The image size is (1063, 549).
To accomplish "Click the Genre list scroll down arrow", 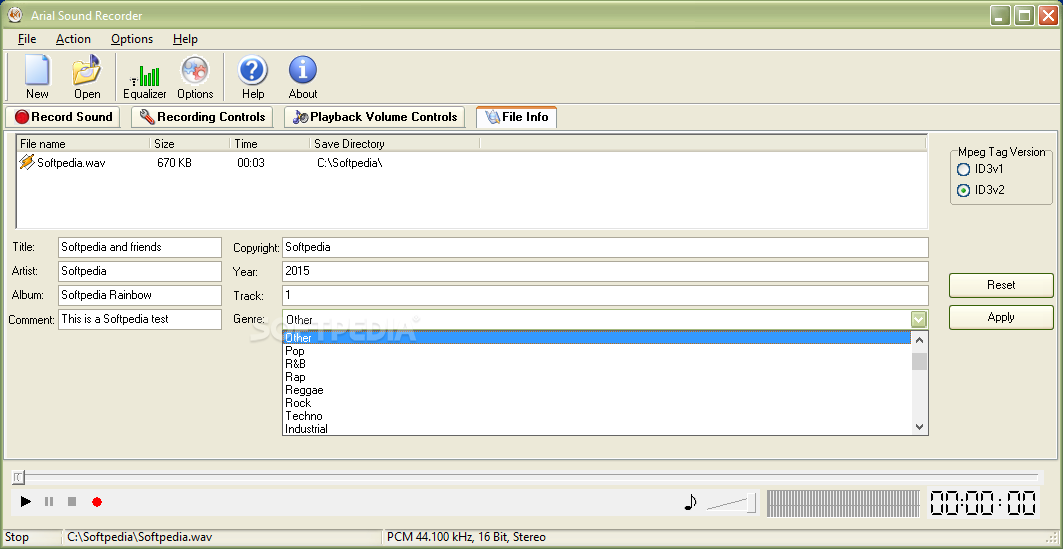I will (x=919, y=426).
